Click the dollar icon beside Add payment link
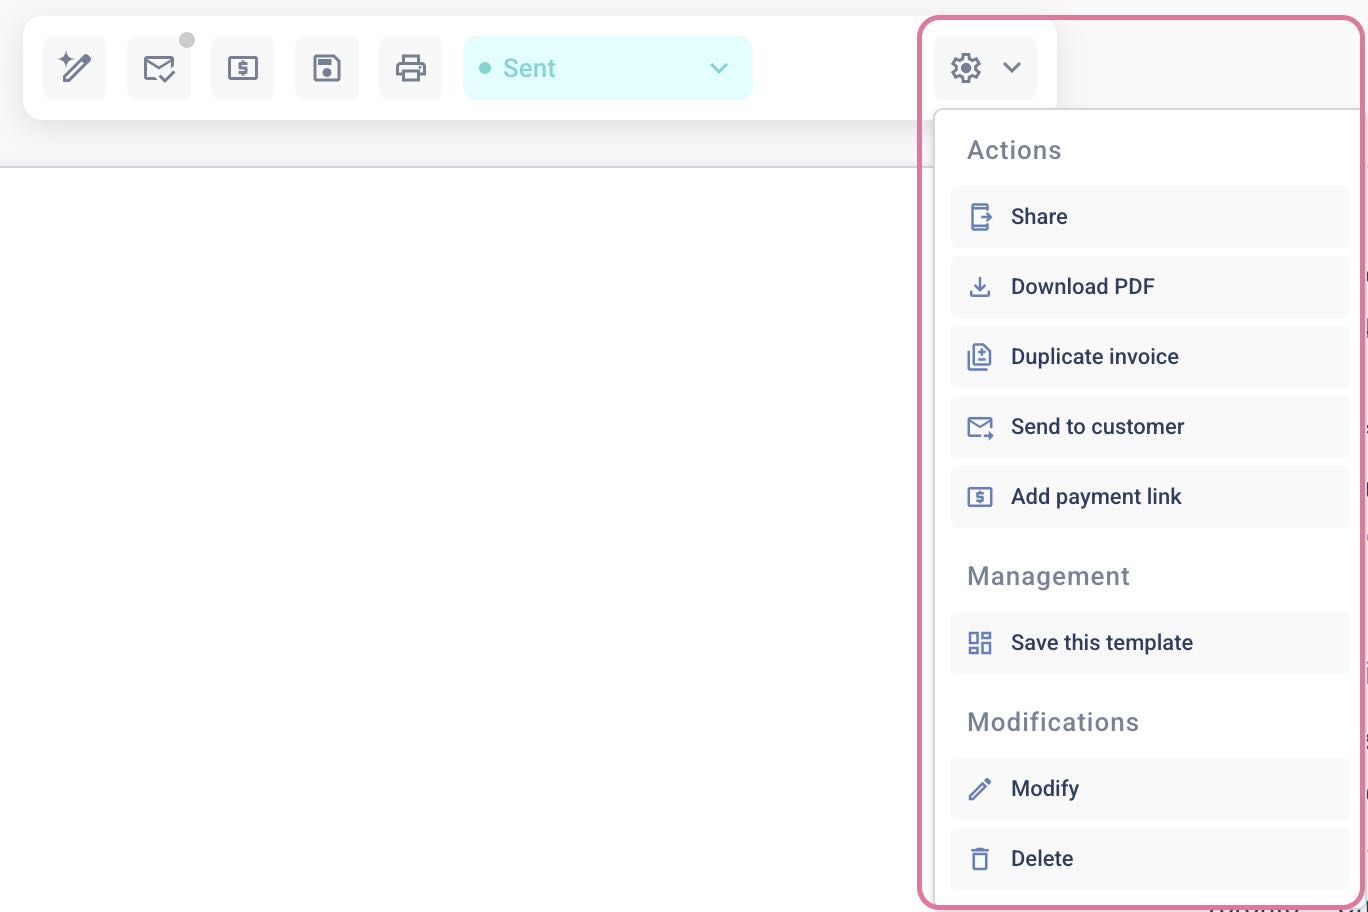1368x912 pixels. 979,496
